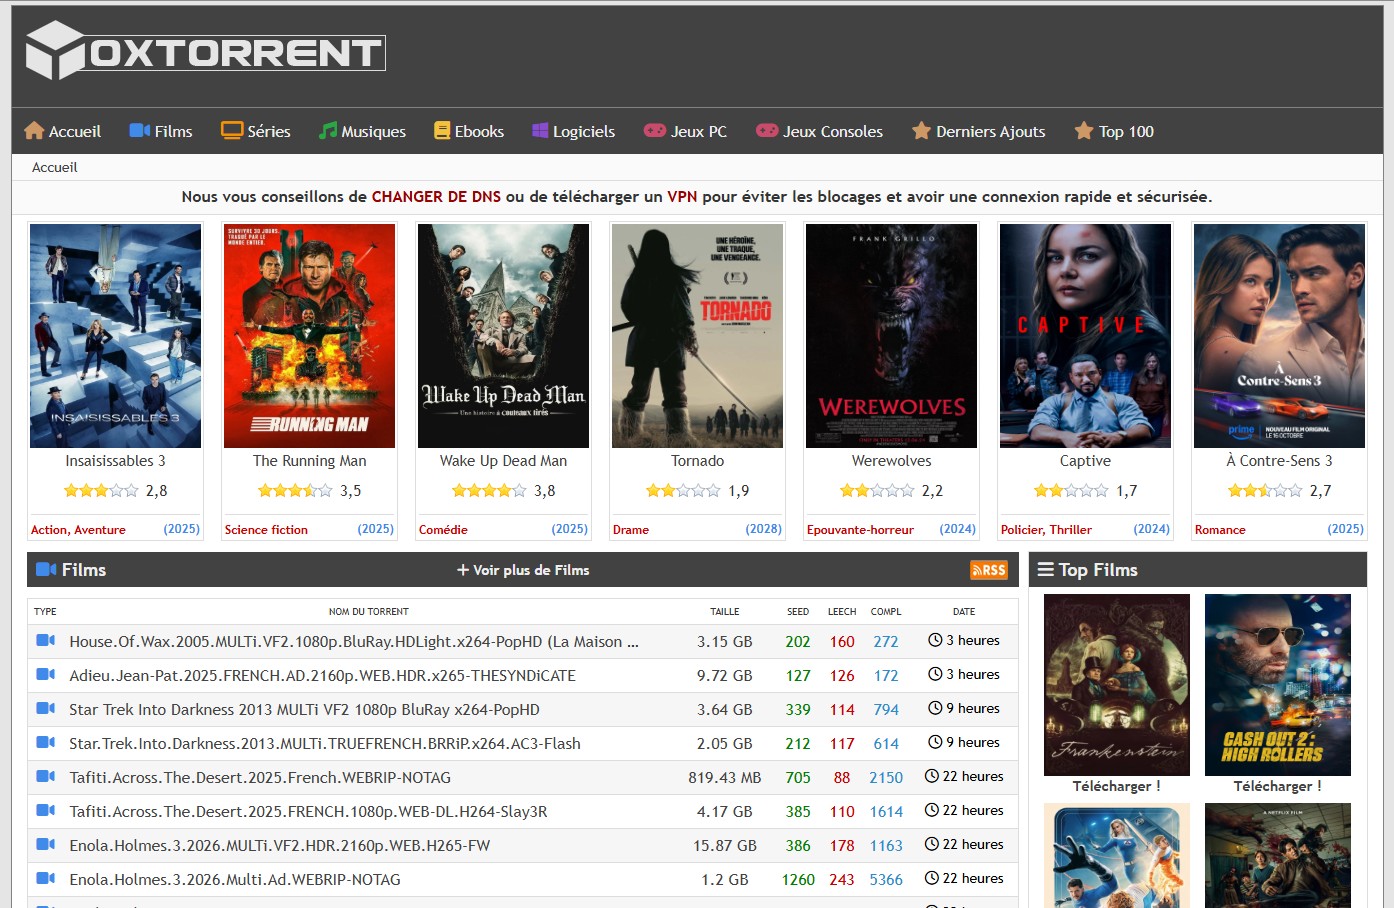Screen dimensions: 1394x908
Task: Click the Werewolves movie poster
Action: (892, 336)
